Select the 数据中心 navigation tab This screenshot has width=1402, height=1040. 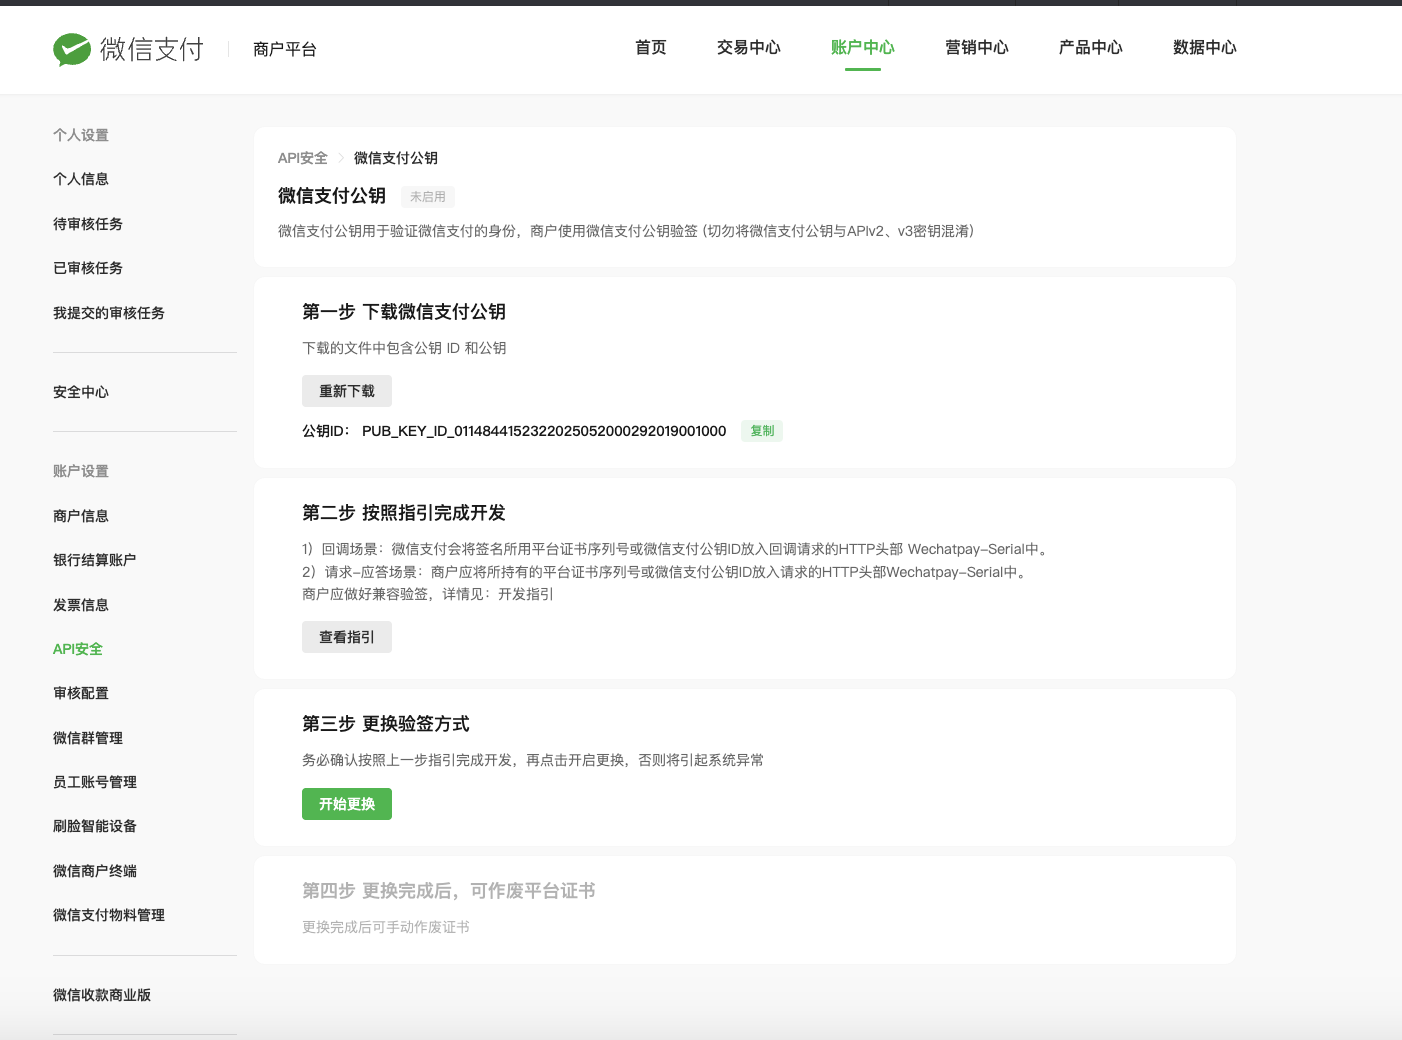click(1204, 48)
